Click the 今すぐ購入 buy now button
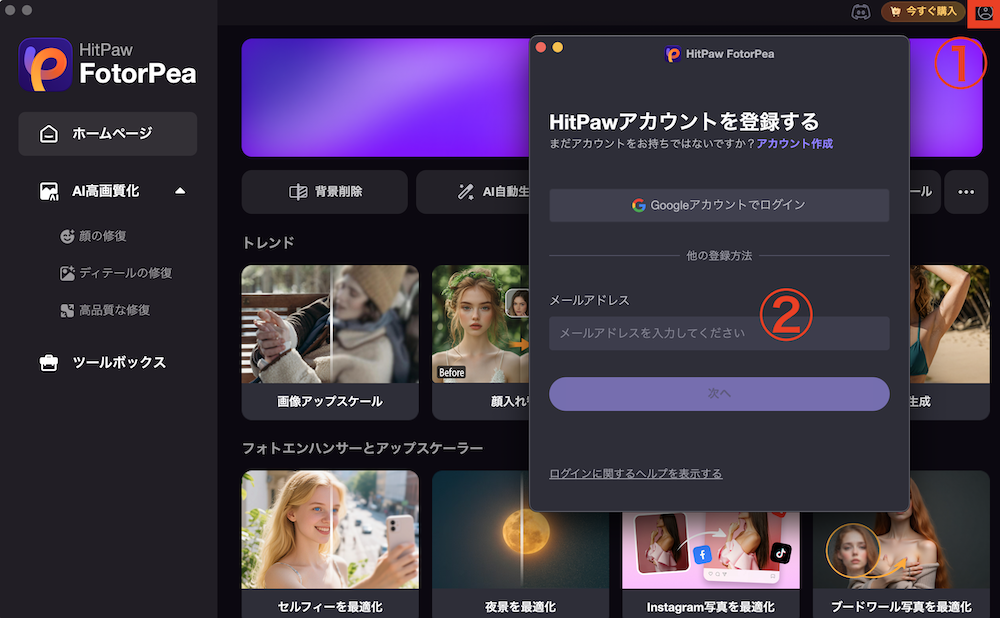Viewport: 1000px width, 618px height. pos(923,11)
